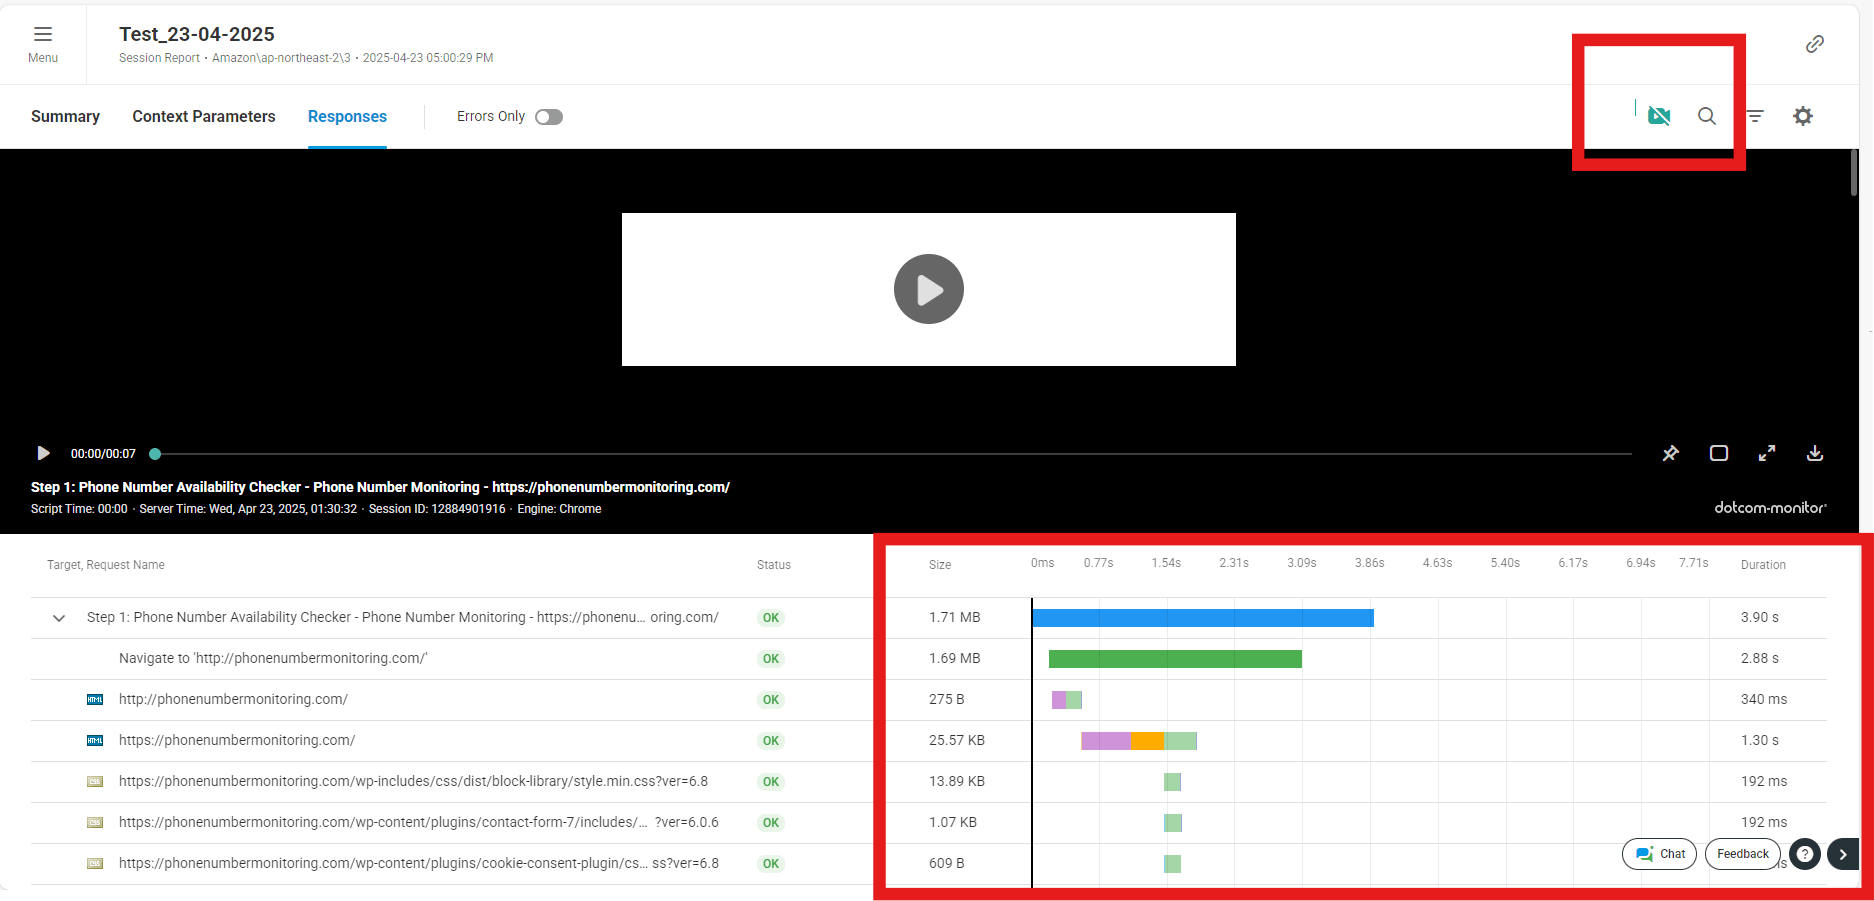Open the settings gear icon

point(1803,116)
